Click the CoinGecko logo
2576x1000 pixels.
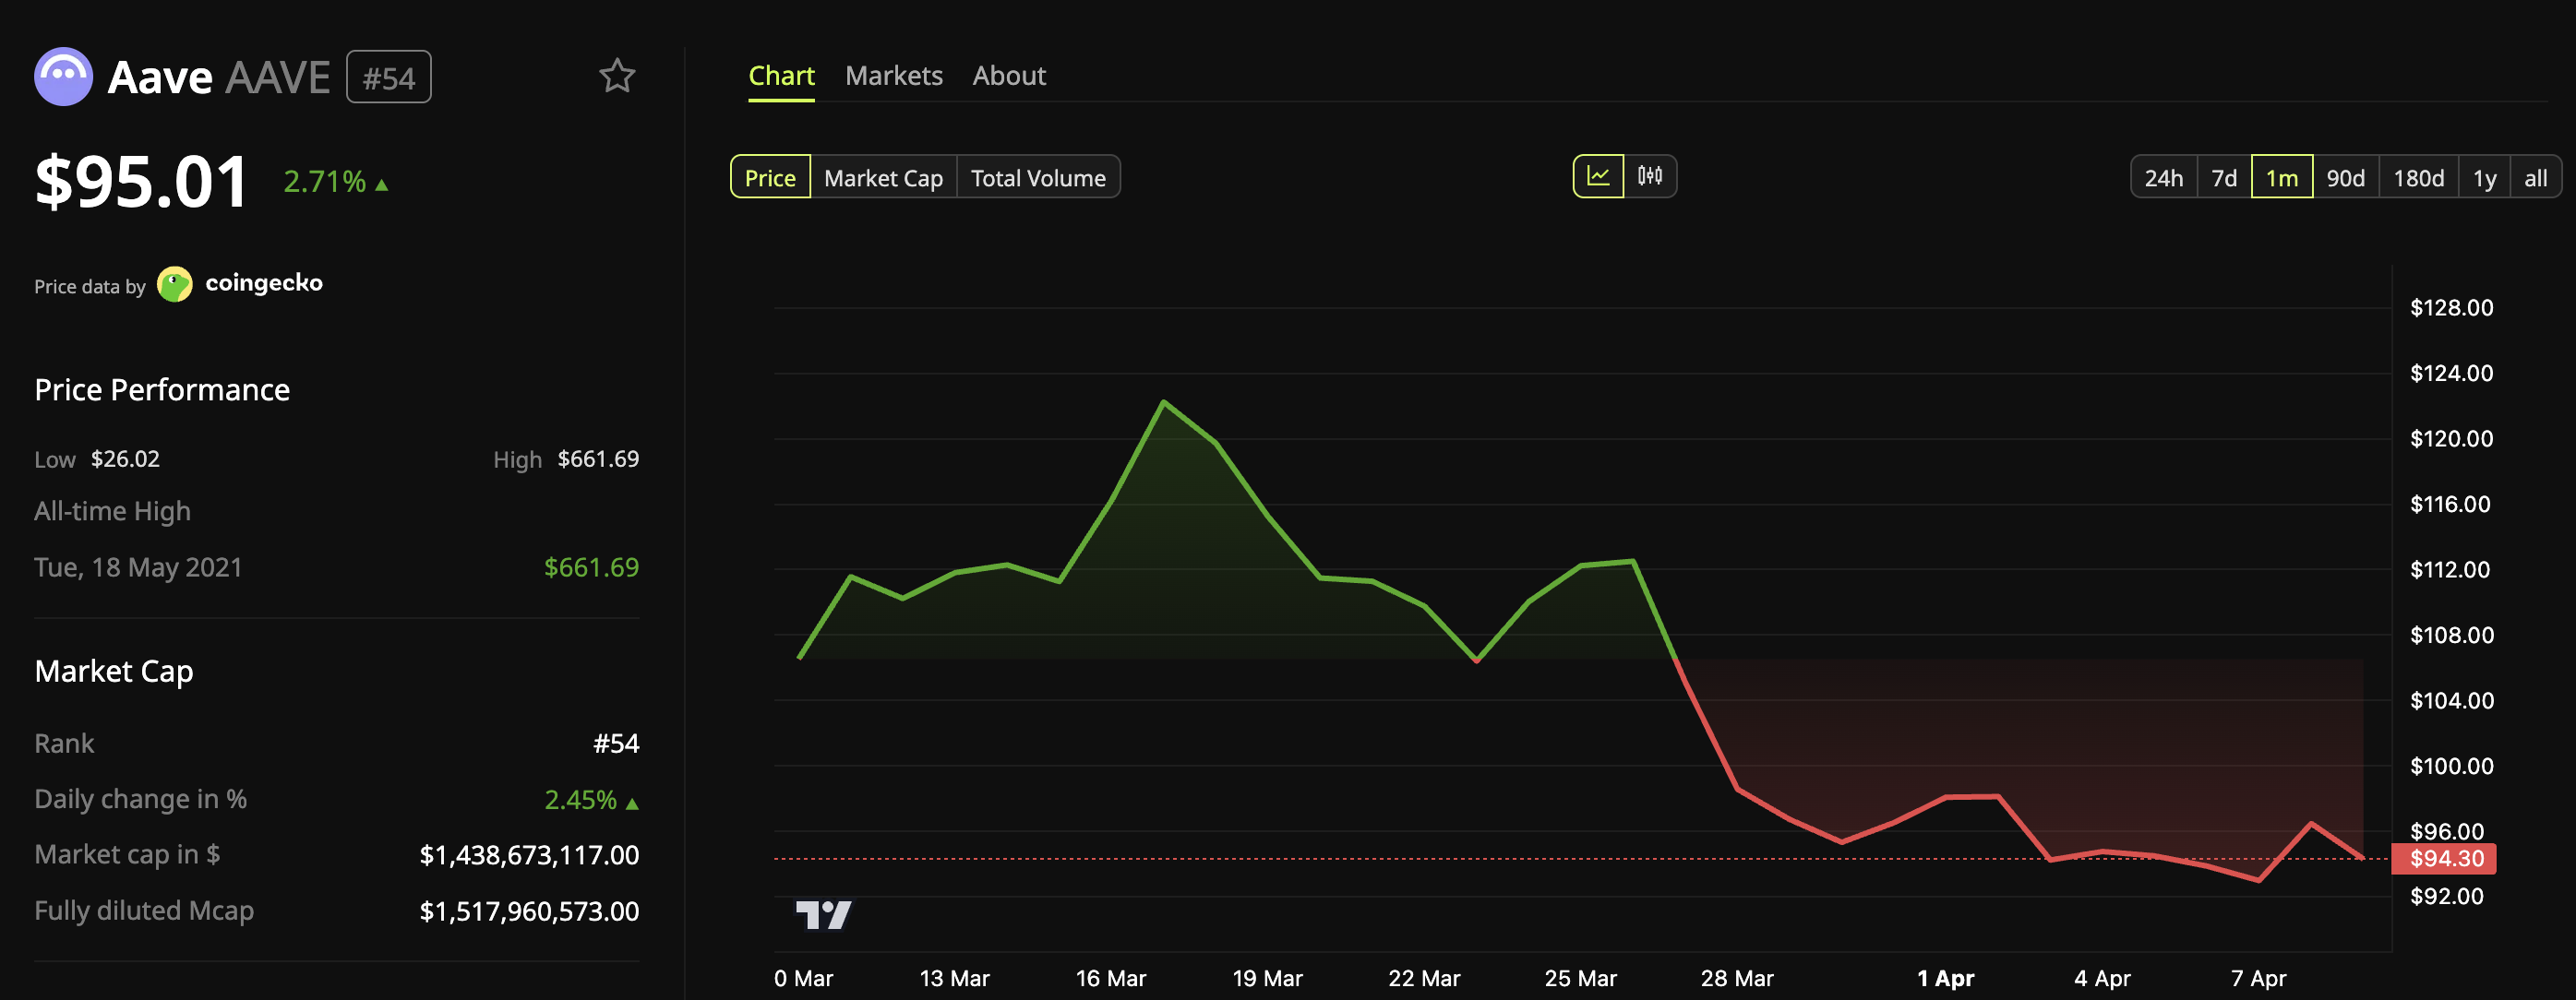click(x=175, y=284)
